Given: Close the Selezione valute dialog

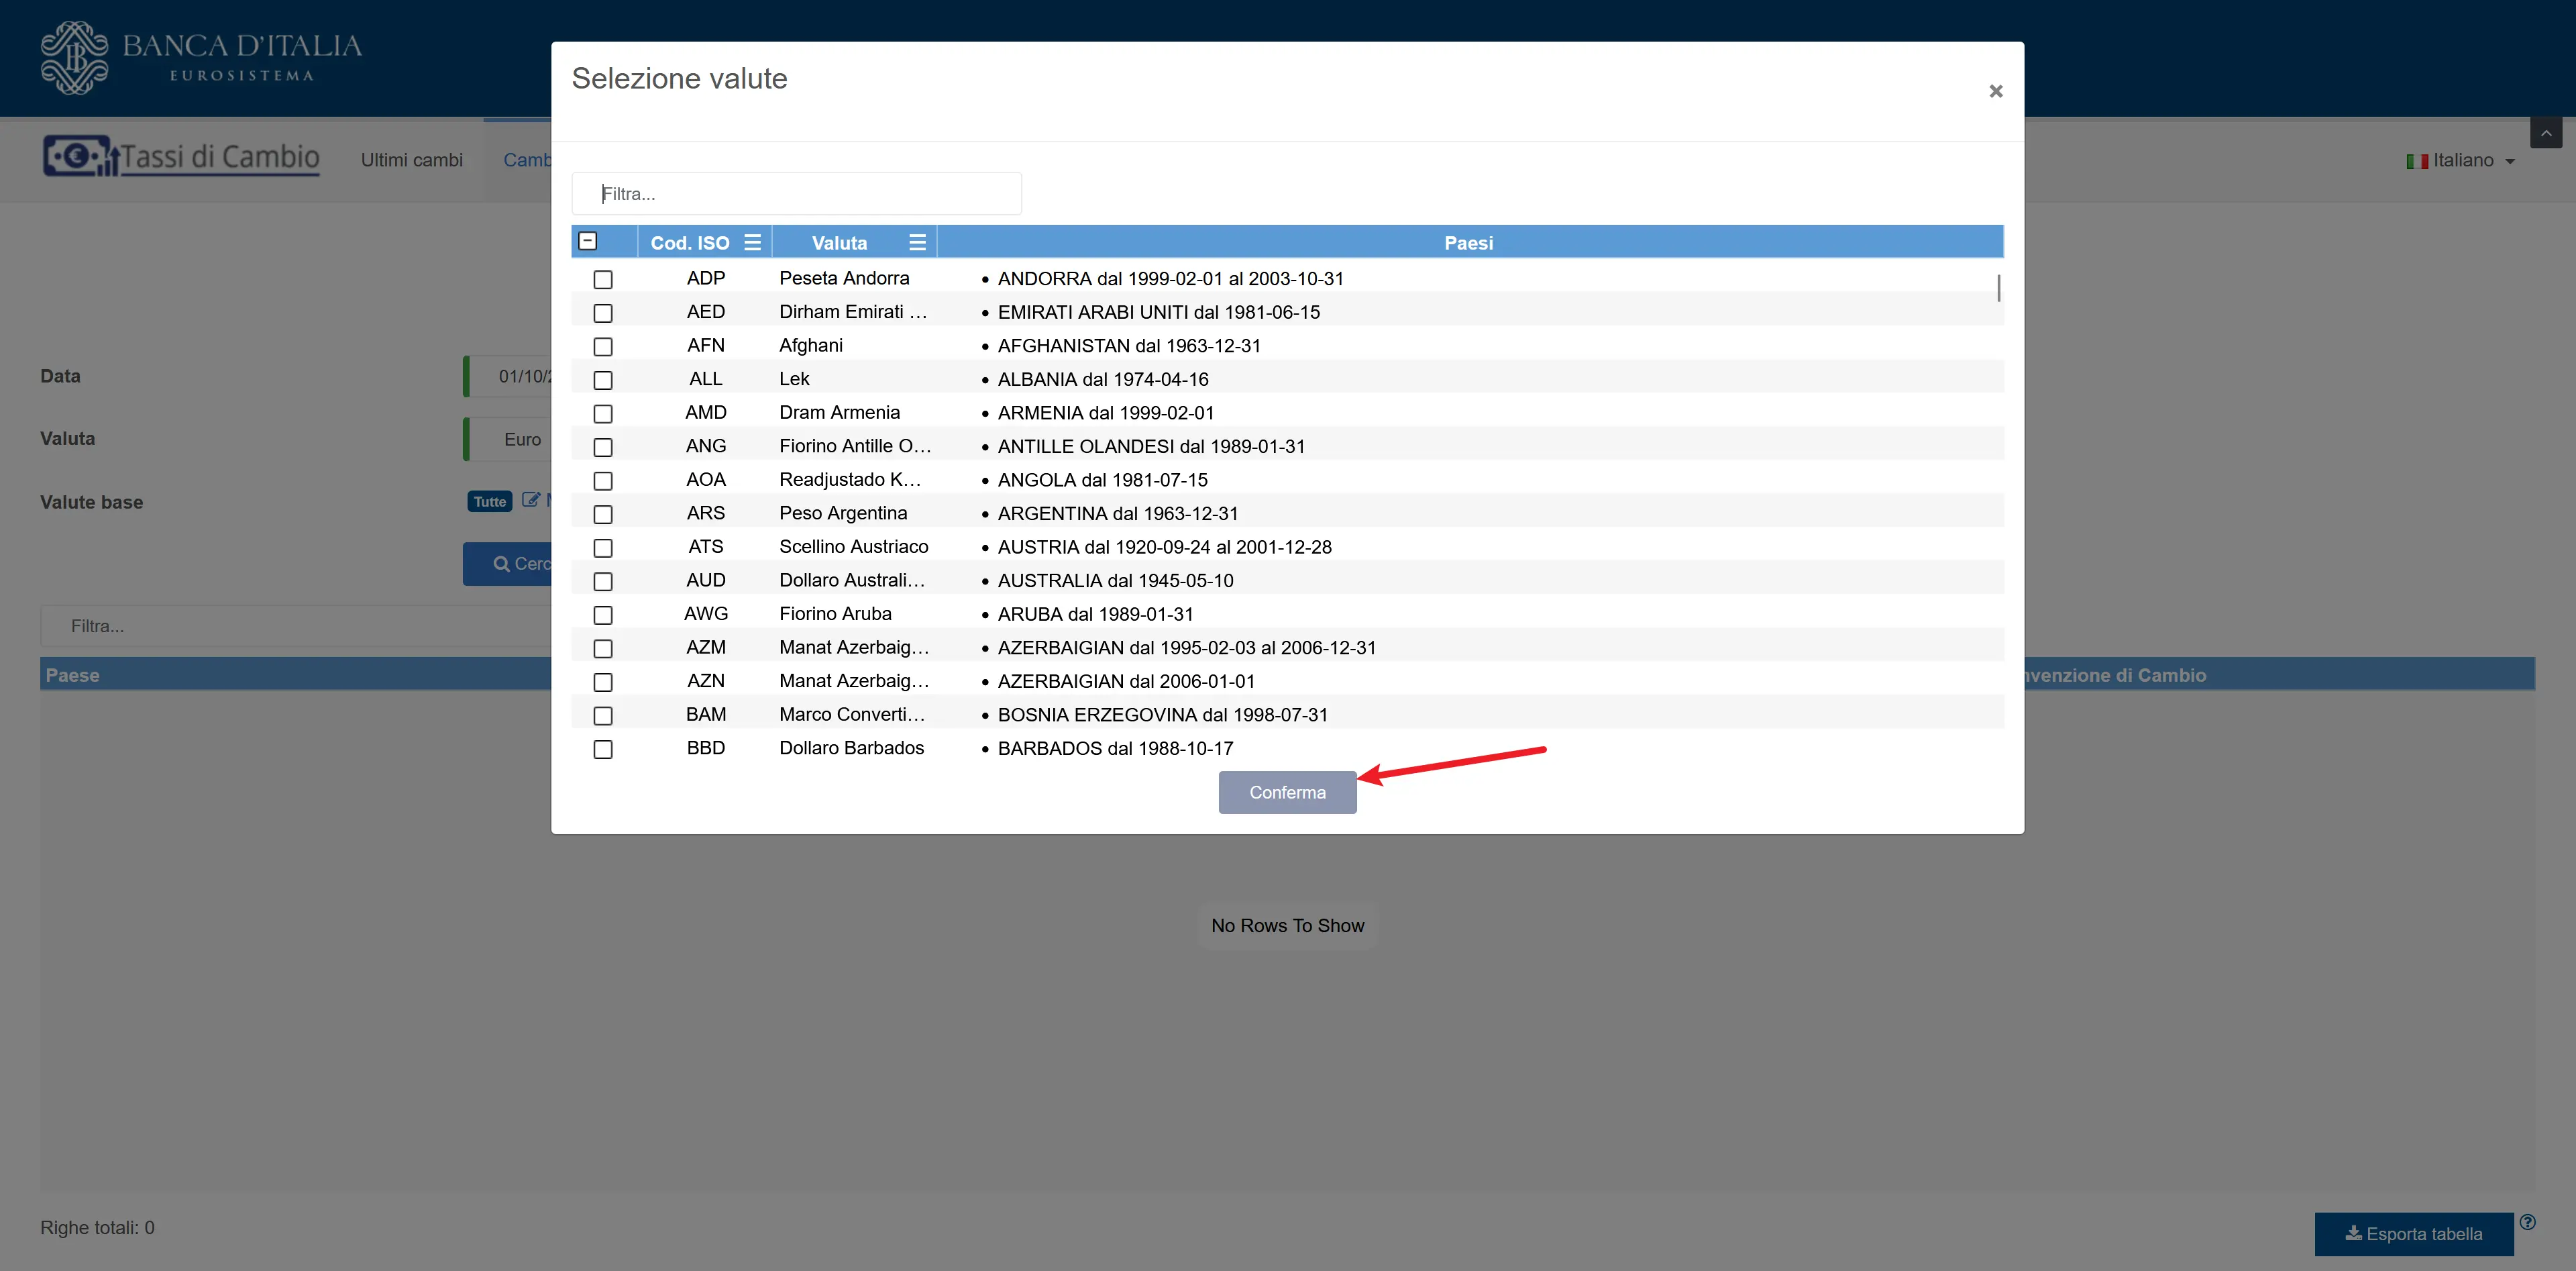Looking at the screenshot, I should [x=1995, y=91].
